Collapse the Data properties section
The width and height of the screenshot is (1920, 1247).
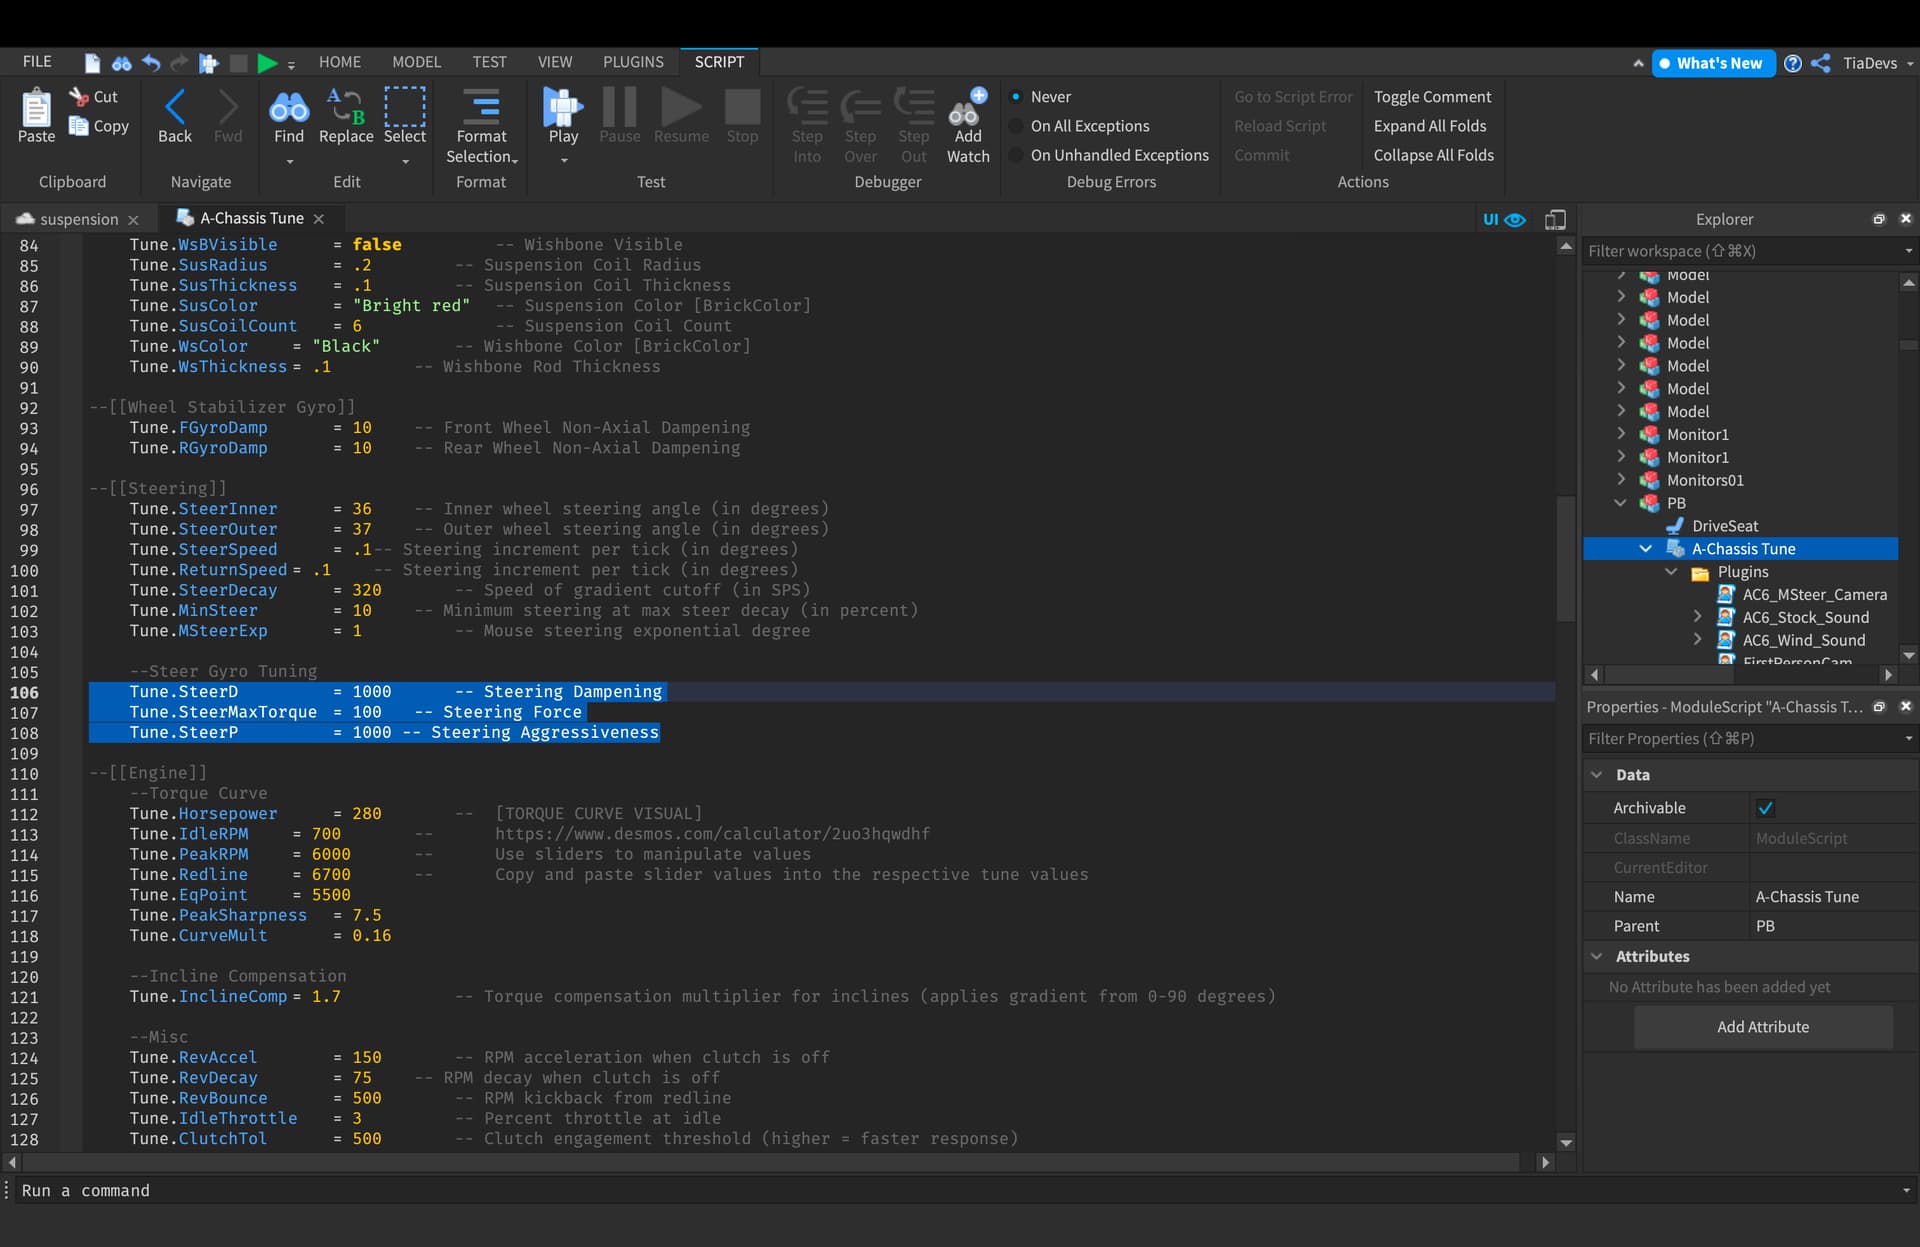tap(1597, 775)
